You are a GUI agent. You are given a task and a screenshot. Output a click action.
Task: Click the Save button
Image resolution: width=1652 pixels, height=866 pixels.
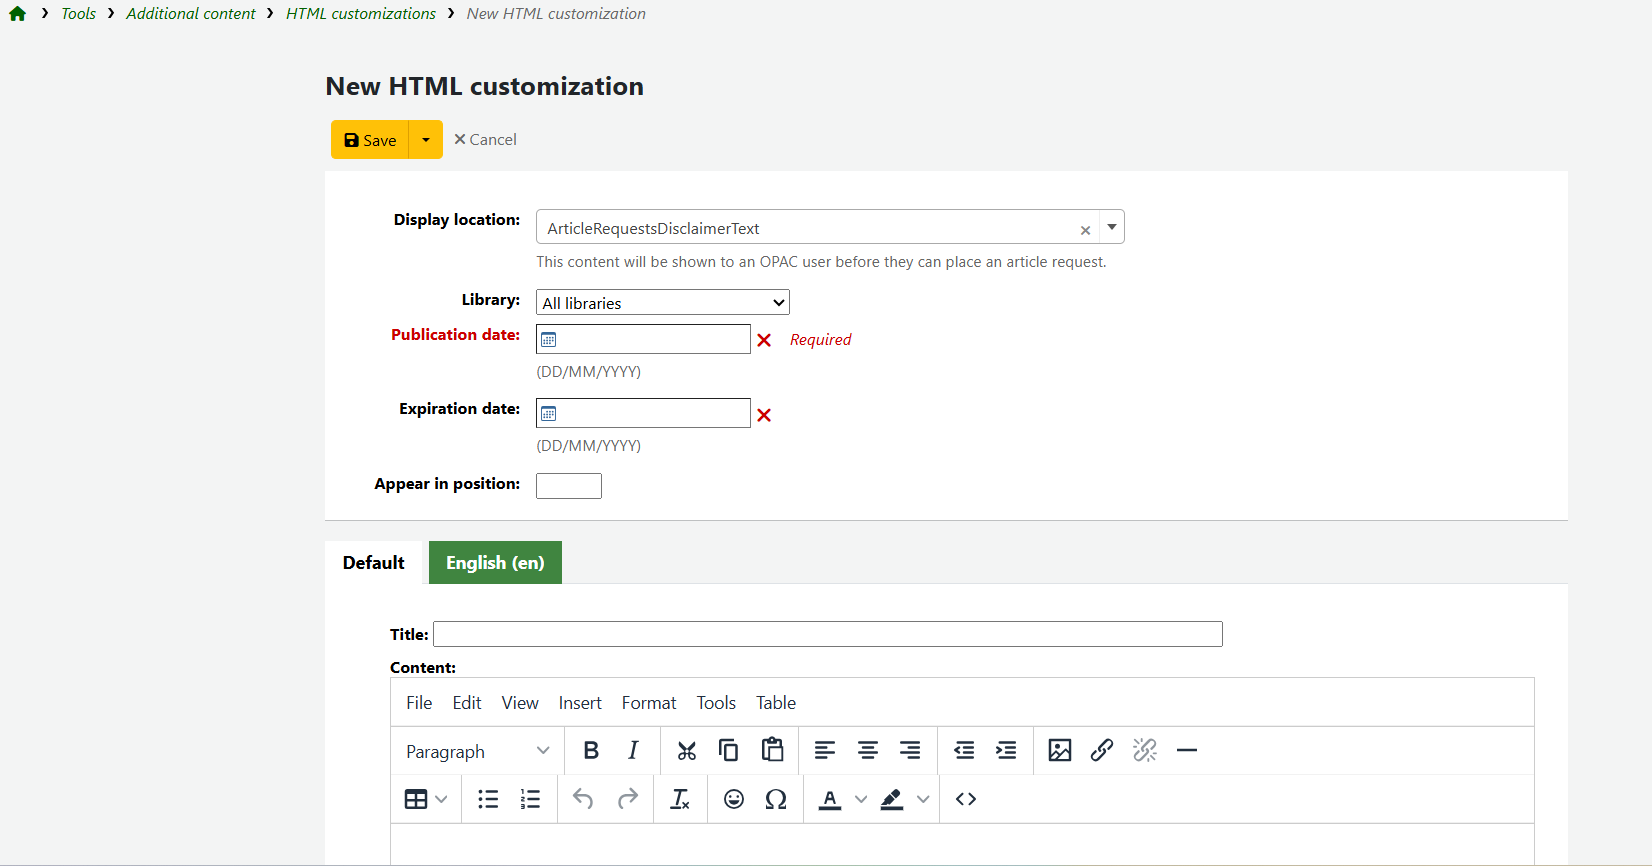(x=371, y=140)
